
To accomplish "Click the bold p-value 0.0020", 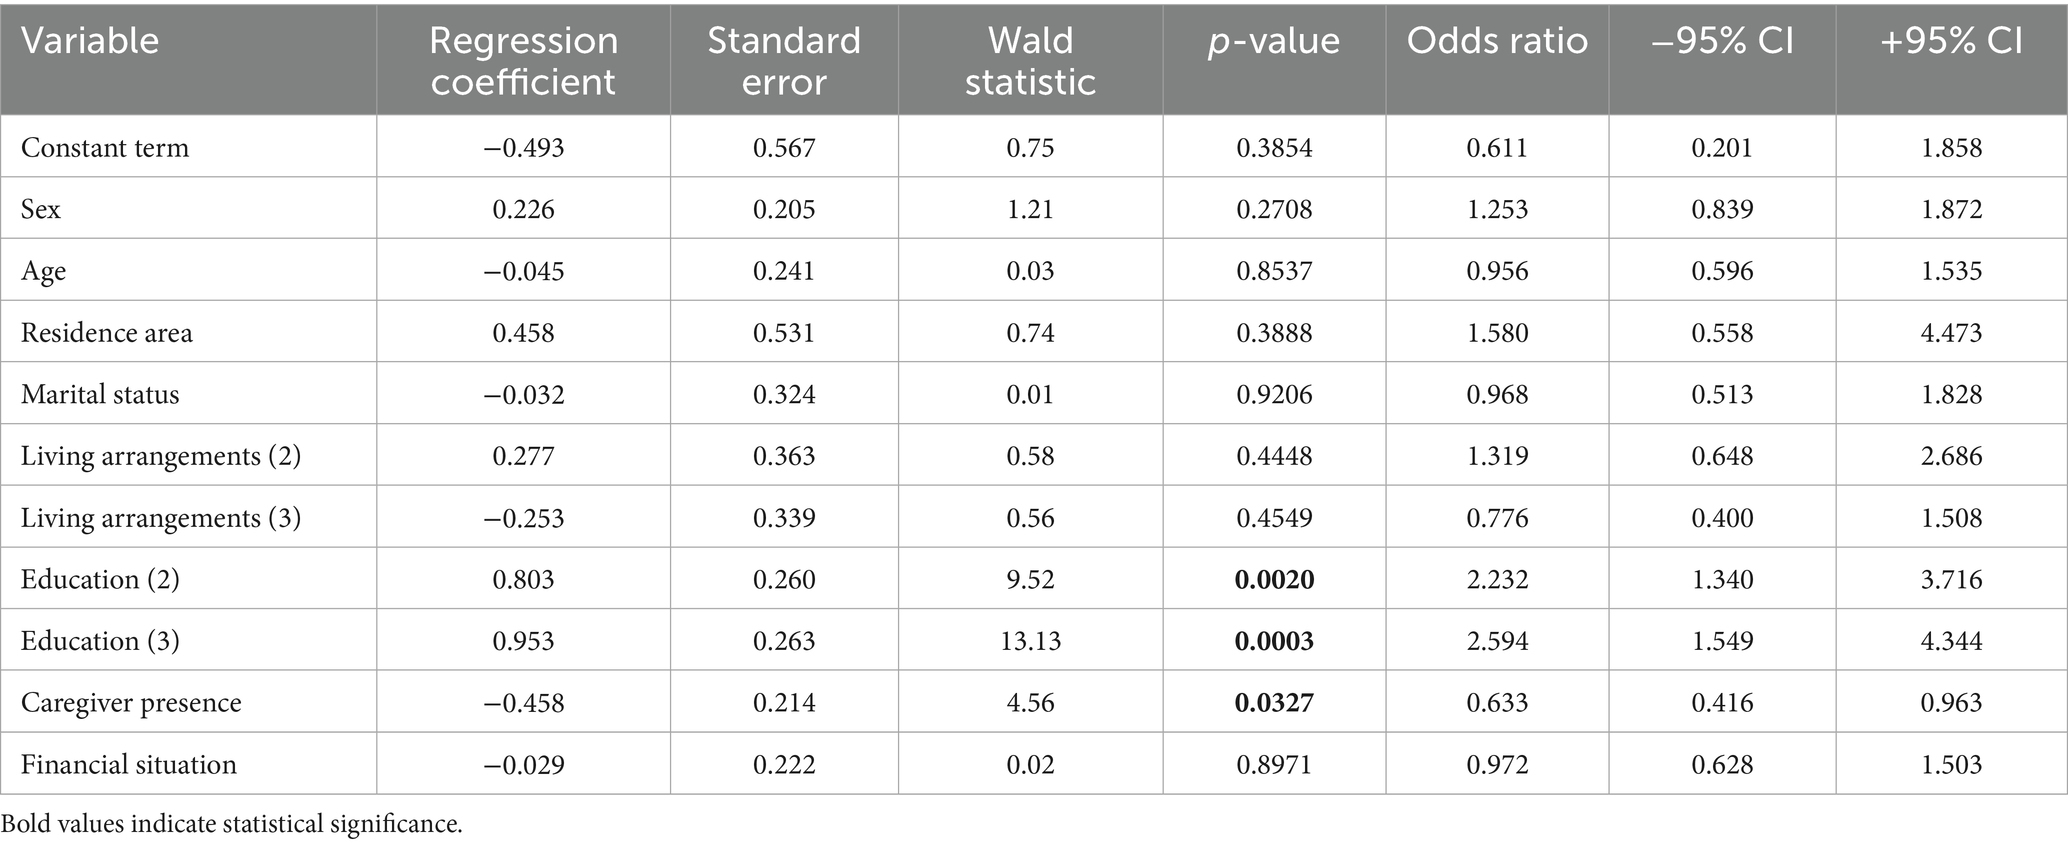I will (x=1274, y=580).
